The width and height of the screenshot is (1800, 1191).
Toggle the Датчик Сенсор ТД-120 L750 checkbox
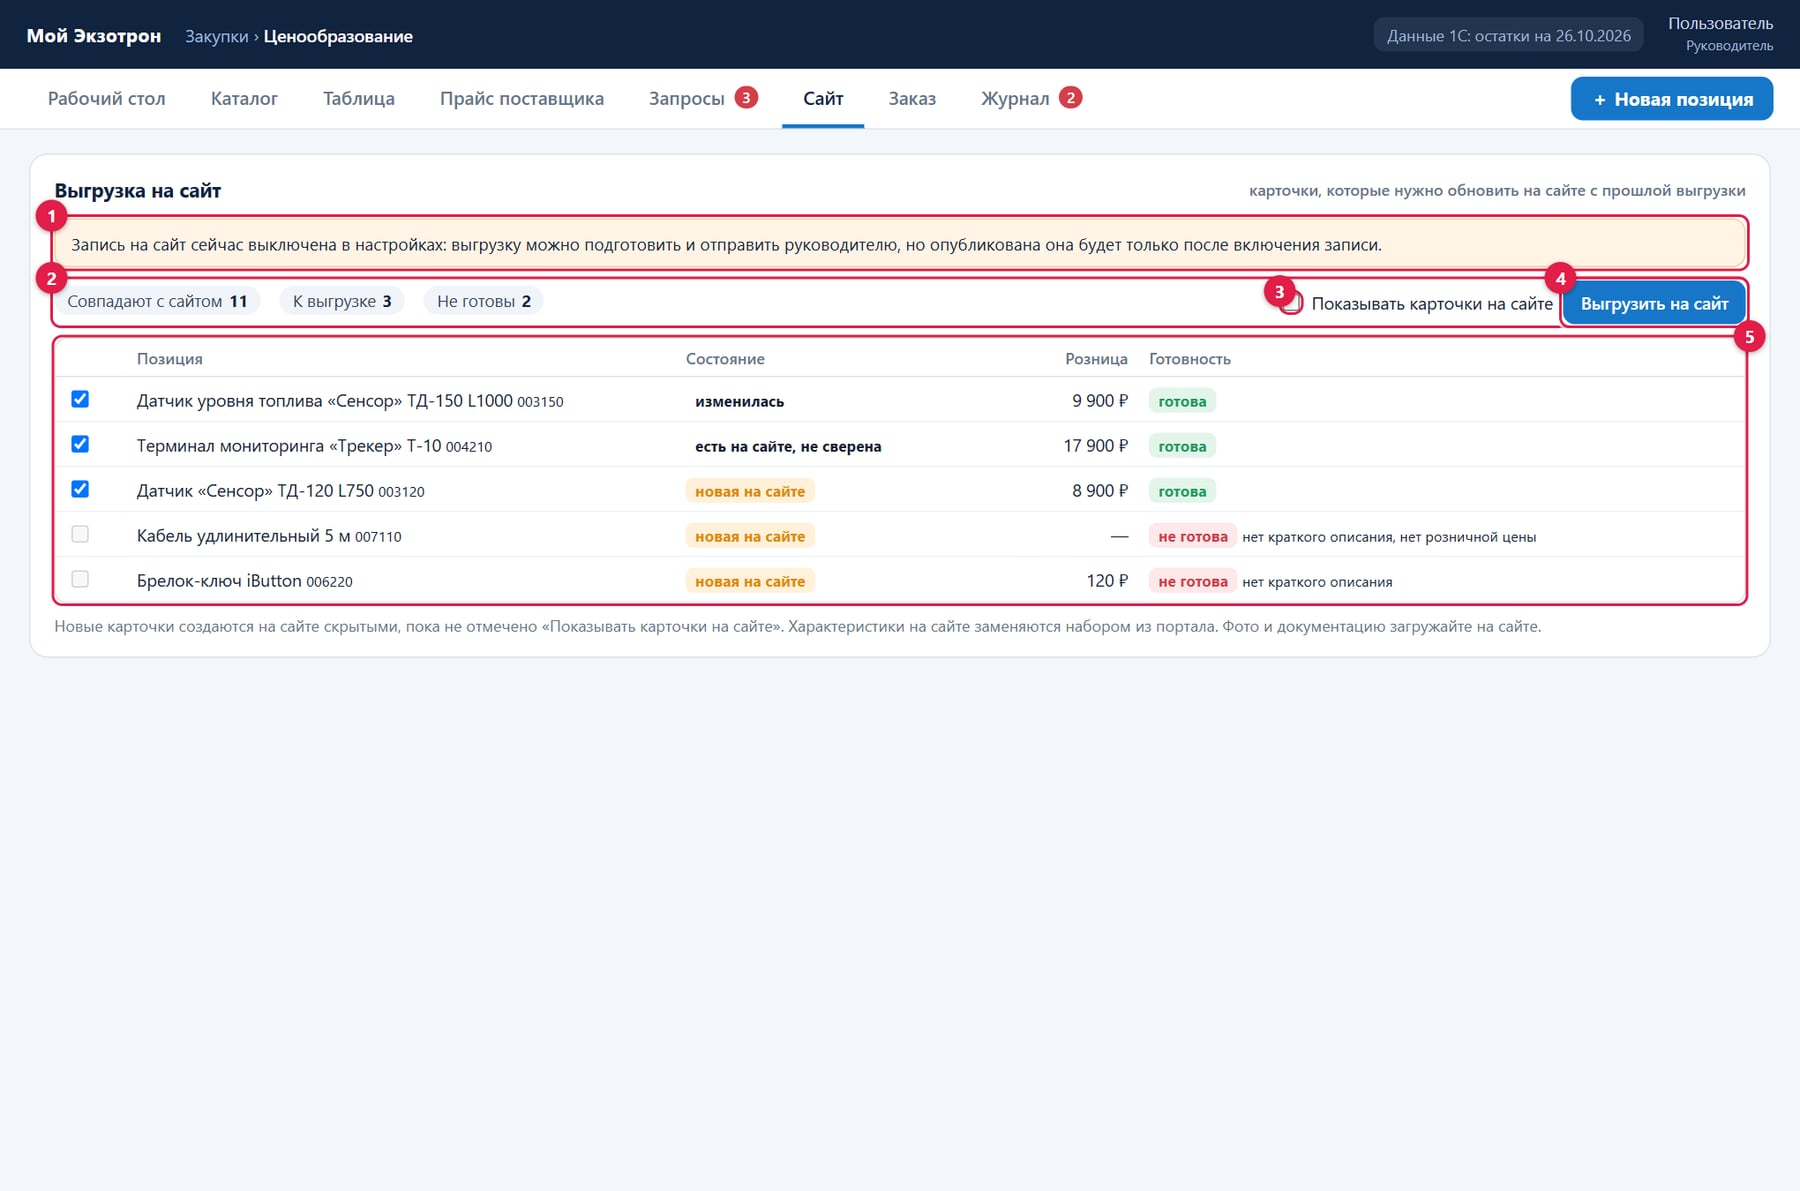80,489
